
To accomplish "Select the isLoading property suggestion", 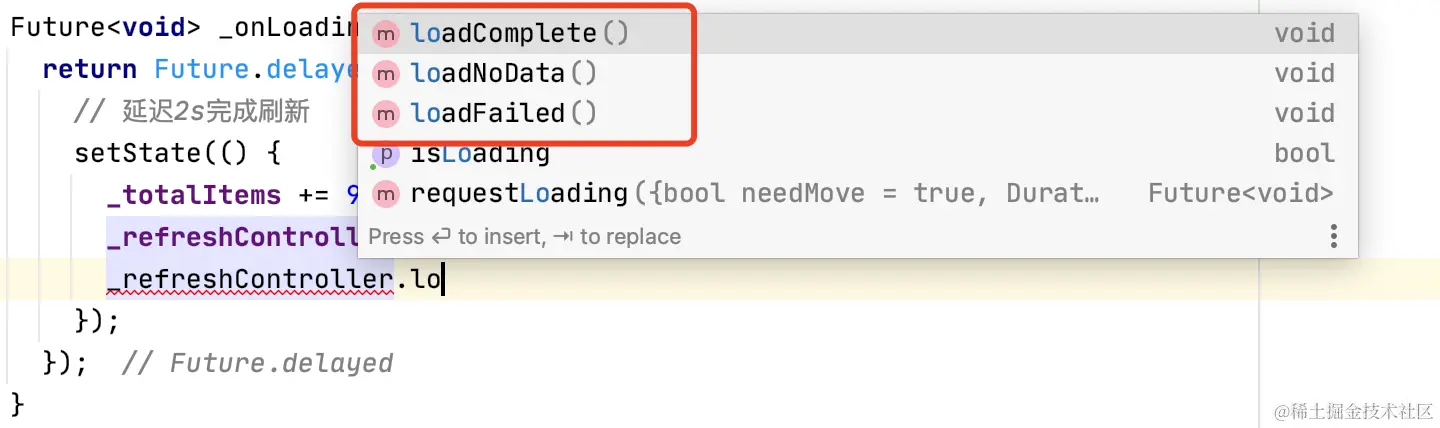I will [x=857, y=153].
